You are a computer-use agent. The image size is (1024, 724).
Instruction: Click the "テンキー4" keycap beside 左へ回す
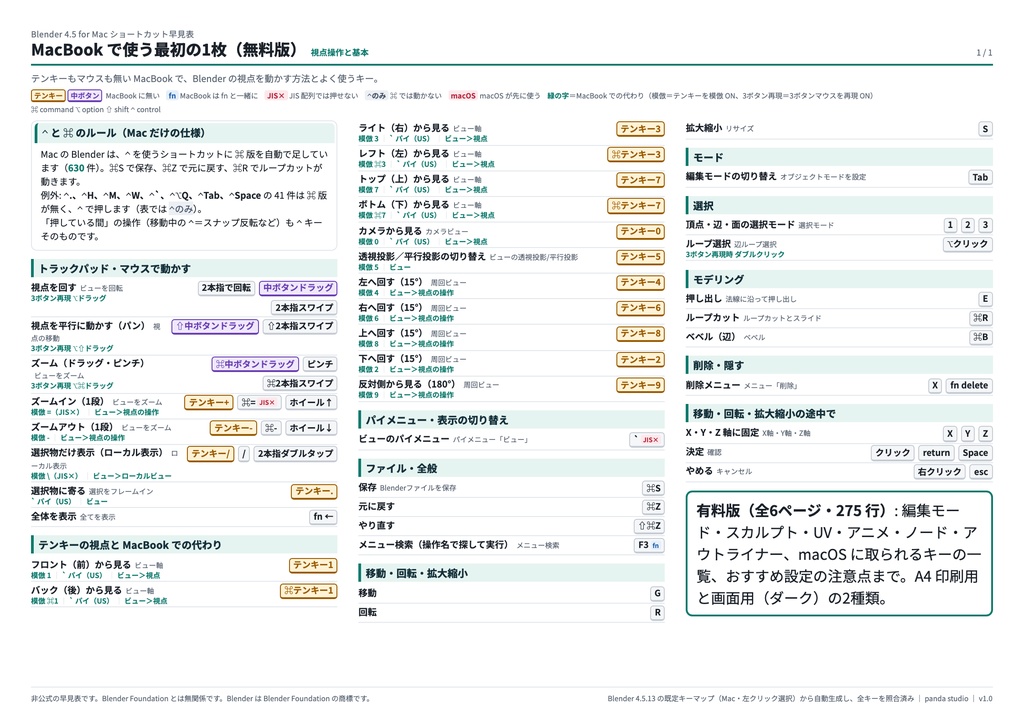641,282
